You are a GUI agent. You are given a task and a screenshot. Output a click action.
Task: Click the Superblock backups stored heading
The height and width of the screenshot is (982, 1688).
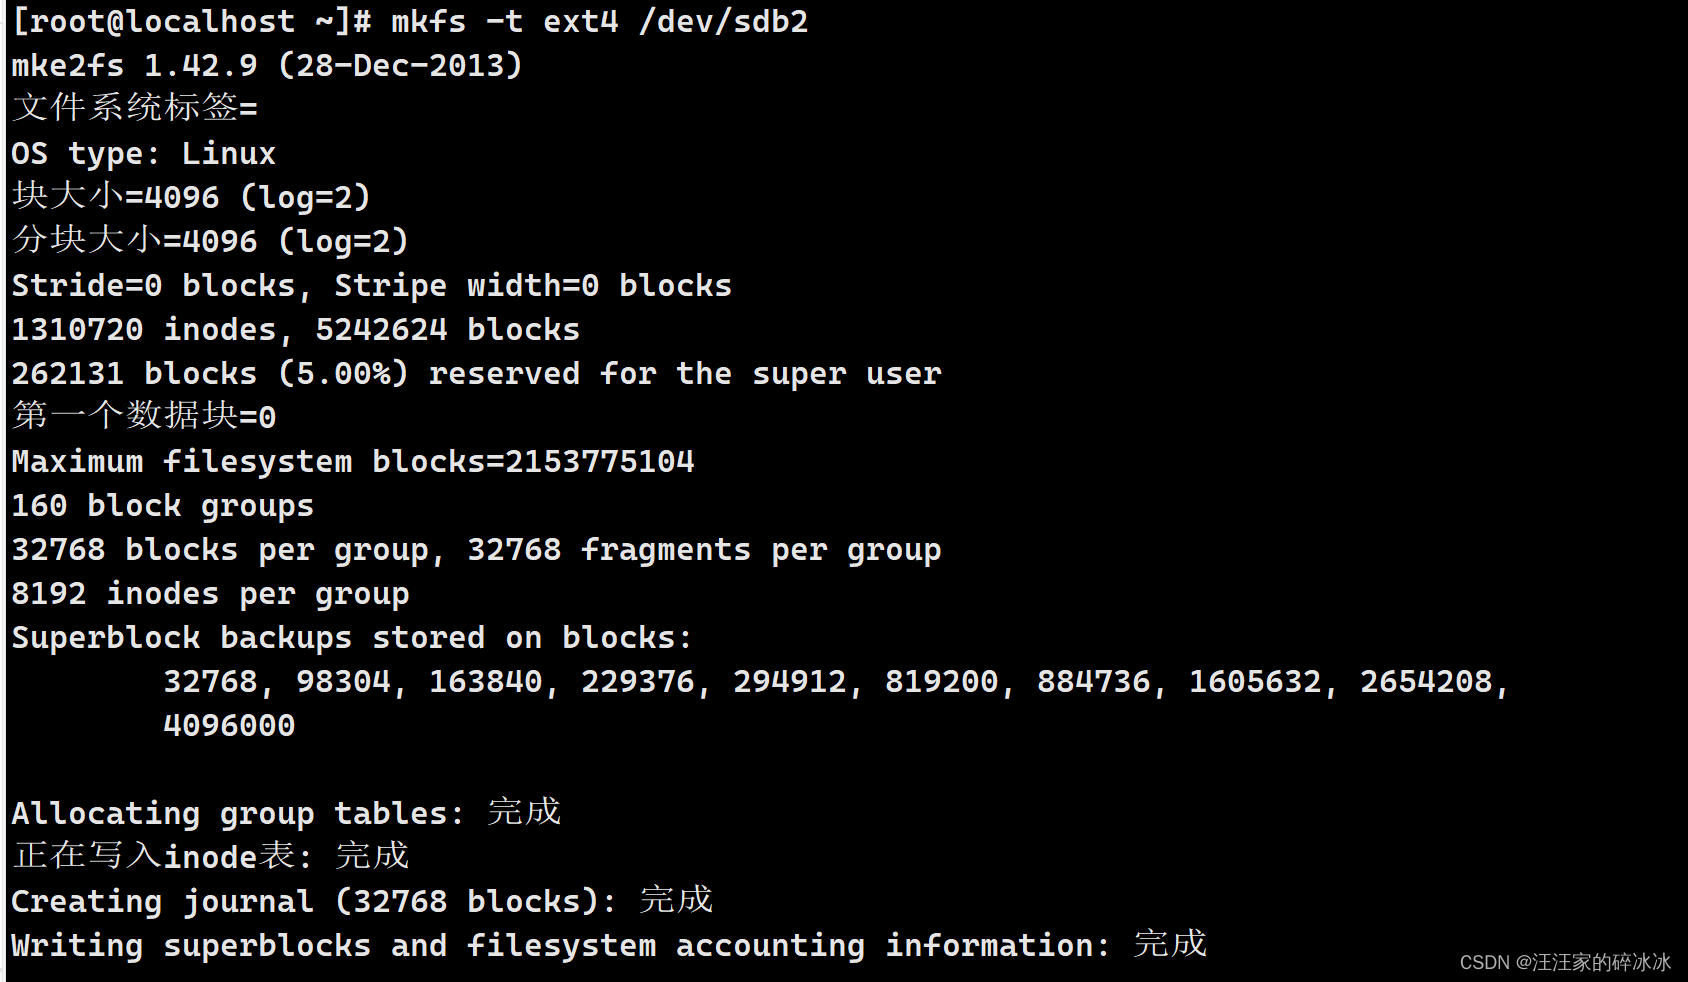point(350,637)
